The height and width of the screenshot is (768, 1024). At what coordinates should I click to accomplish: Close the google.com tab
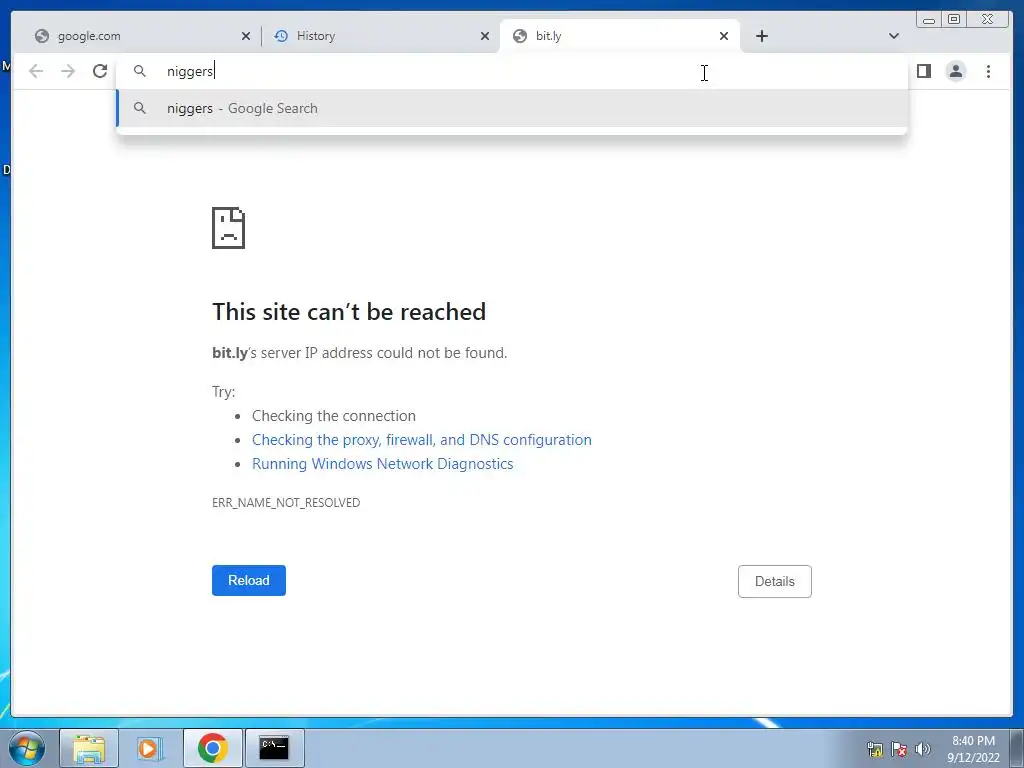point(246,36)
